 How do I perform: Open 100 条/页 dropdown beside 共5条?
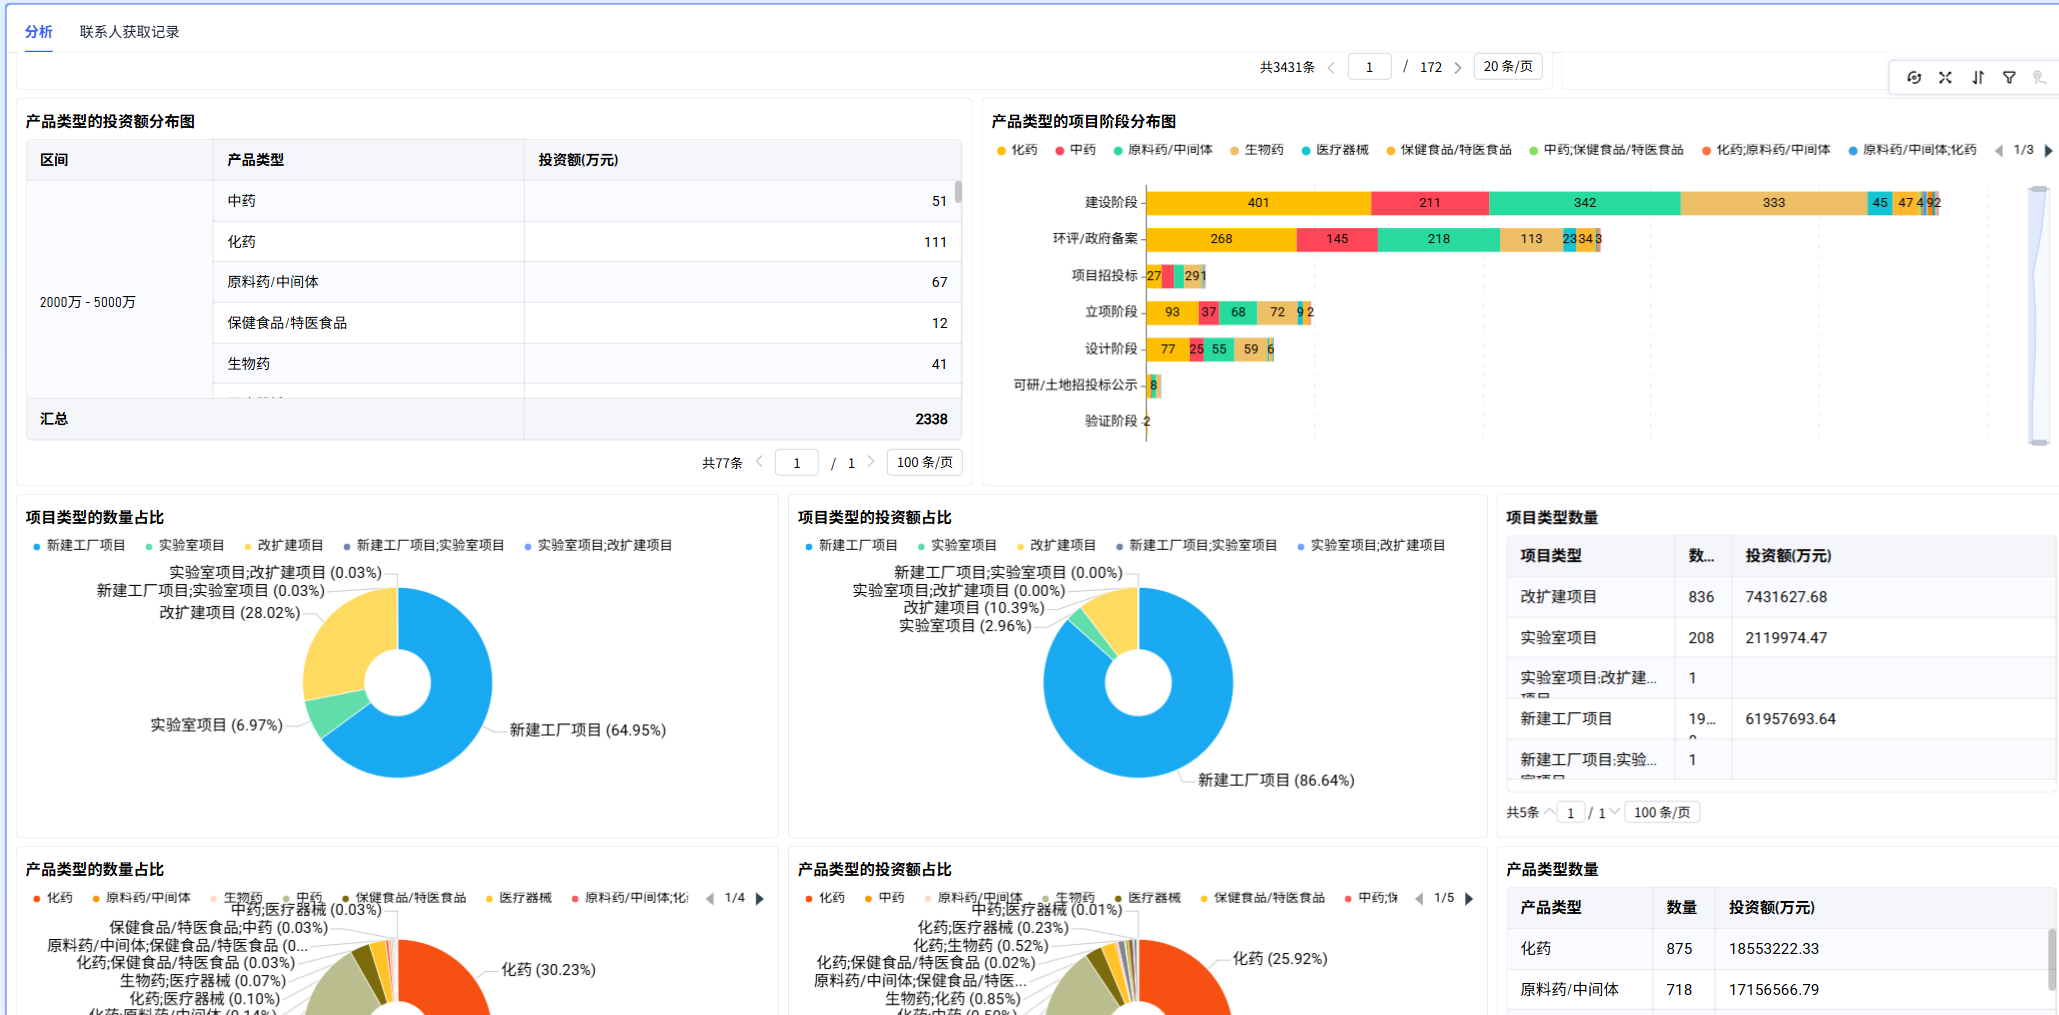click(1662, 812)
